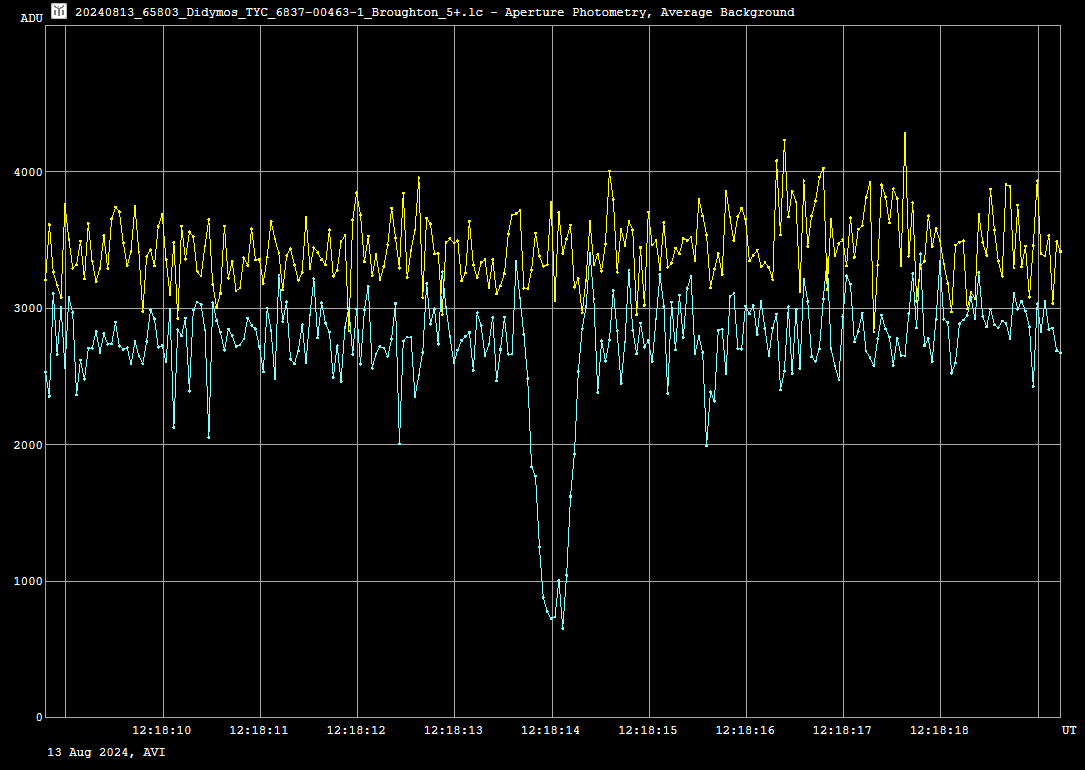Click the 3000 y-axis value

[x=30, y=308]
